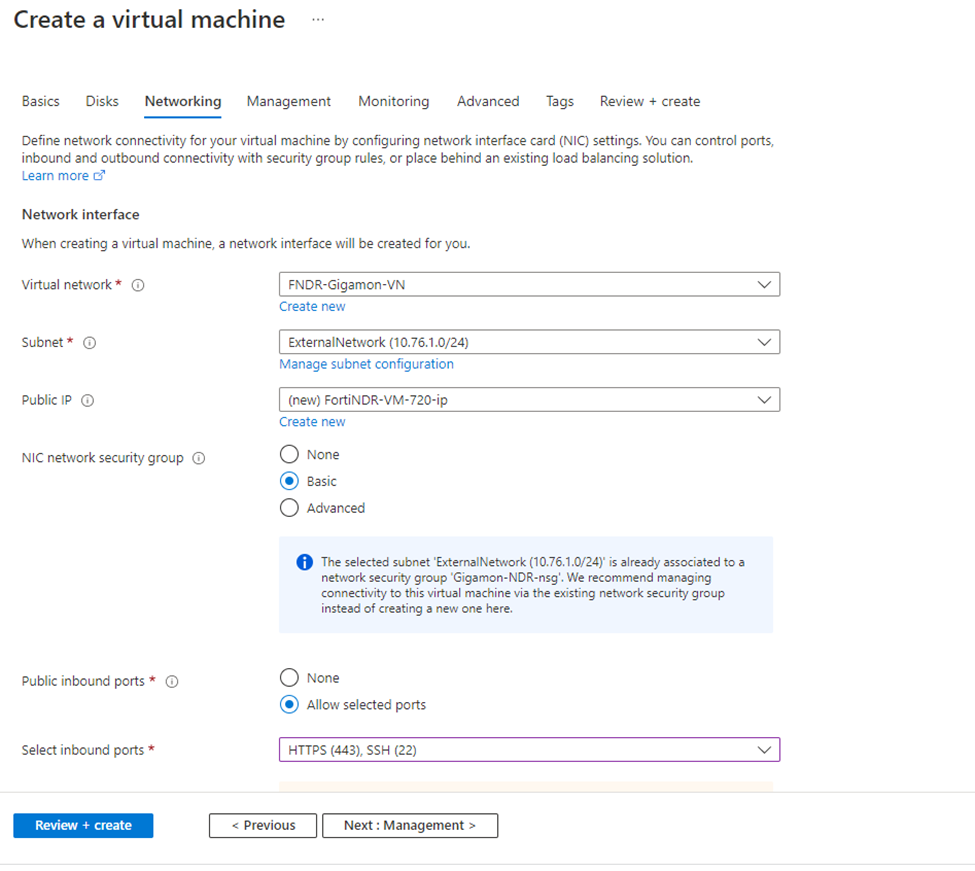The height and width of the screenshot is (871, 975).
Task: Click Public inbound ports info icon
Action: pyautogui.click(x=172, y=680)
